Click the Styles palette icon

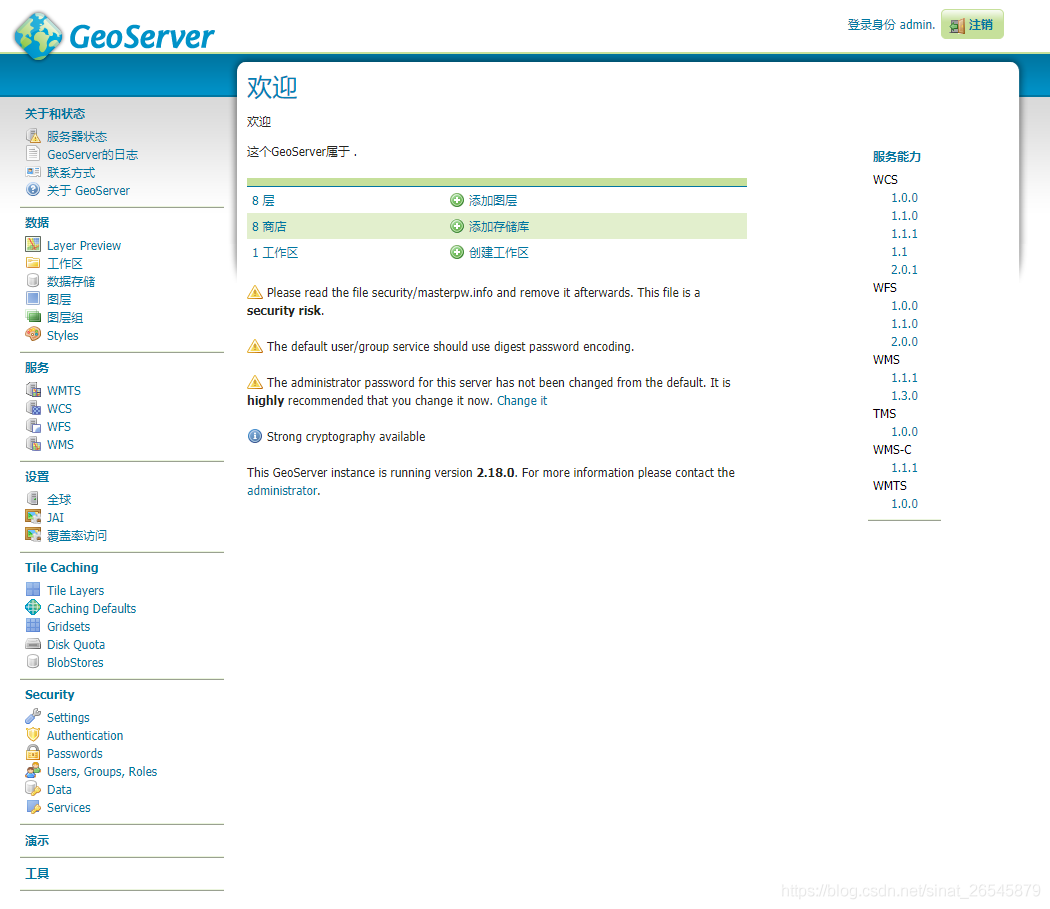[33, 334]
